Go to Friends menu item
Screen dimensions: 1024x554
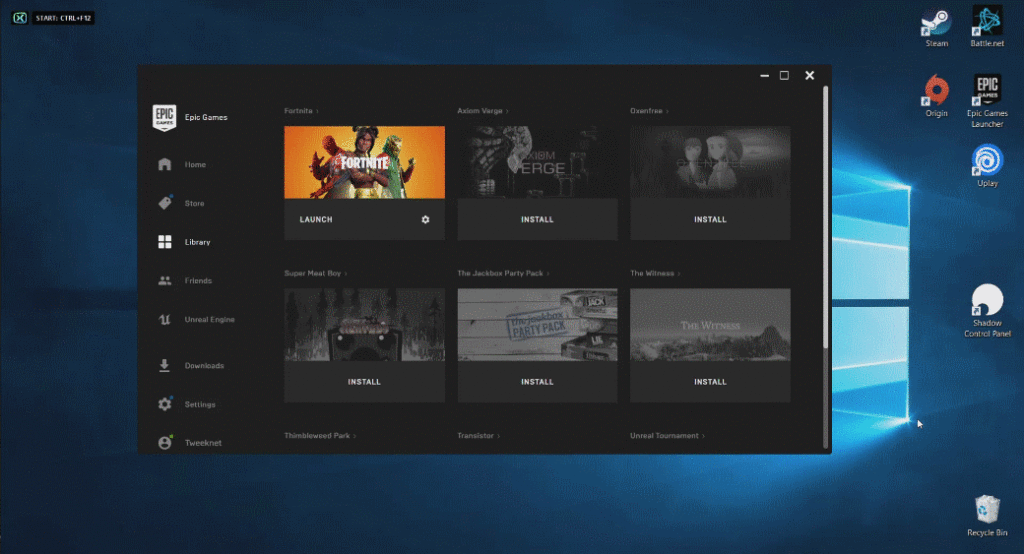pos(198,280)
